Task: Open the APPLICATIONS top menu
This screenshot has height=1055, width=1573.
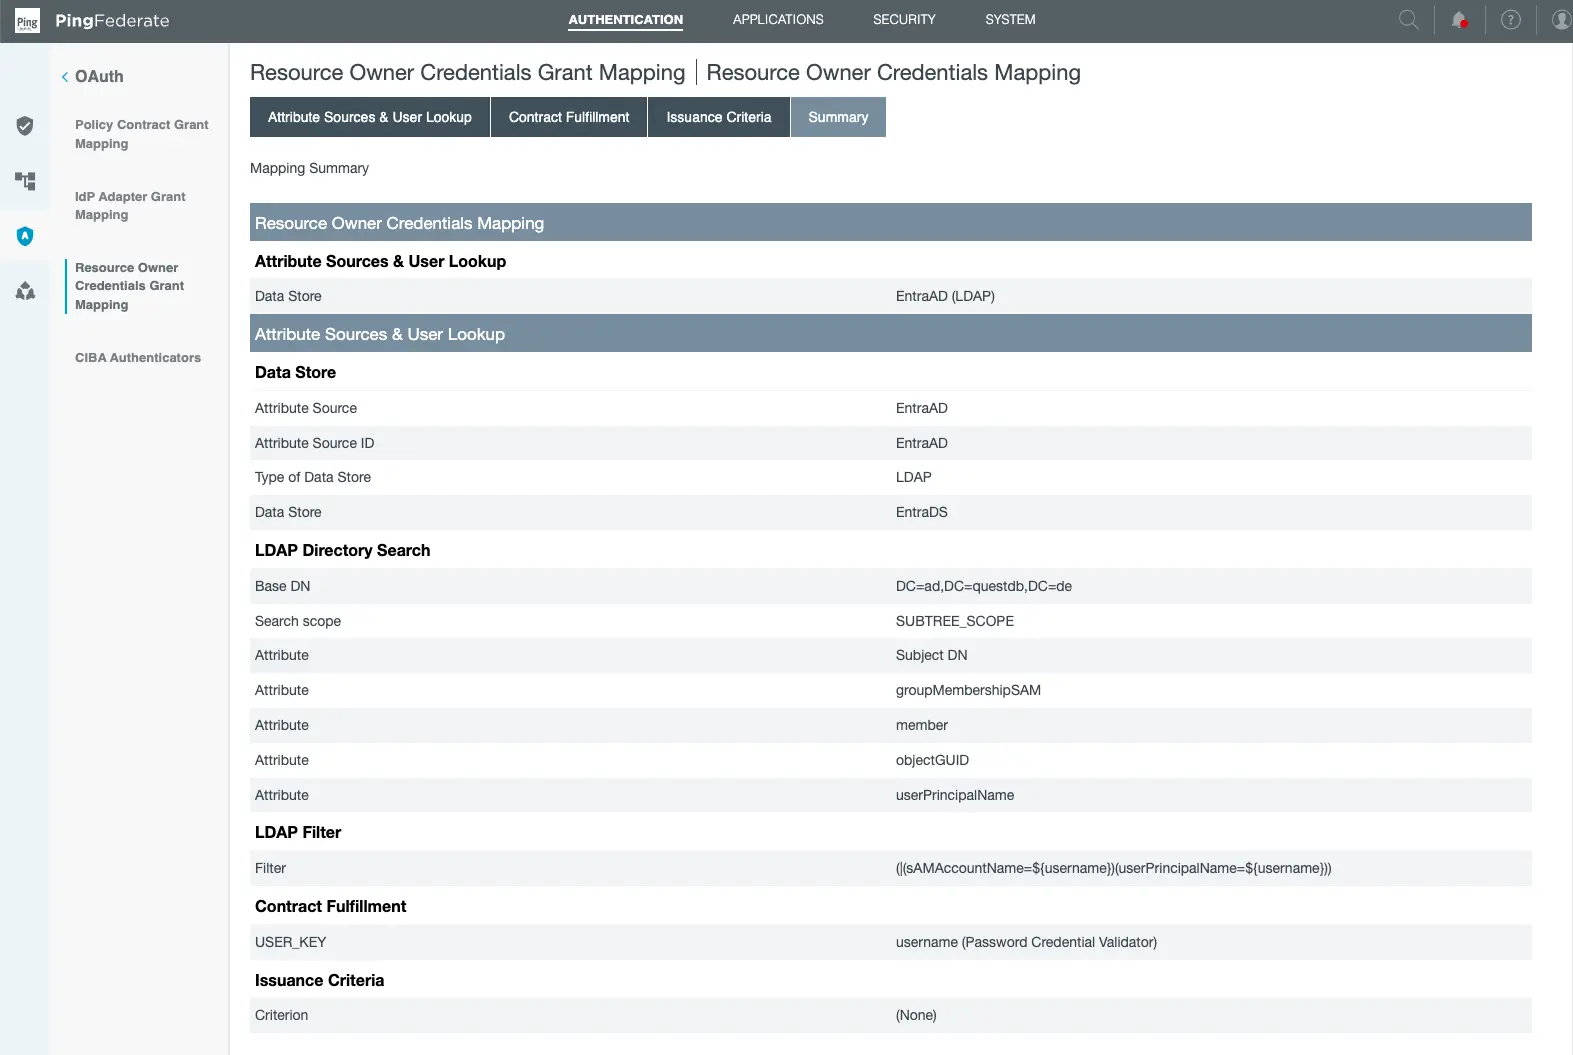Action: click(778, 20)
